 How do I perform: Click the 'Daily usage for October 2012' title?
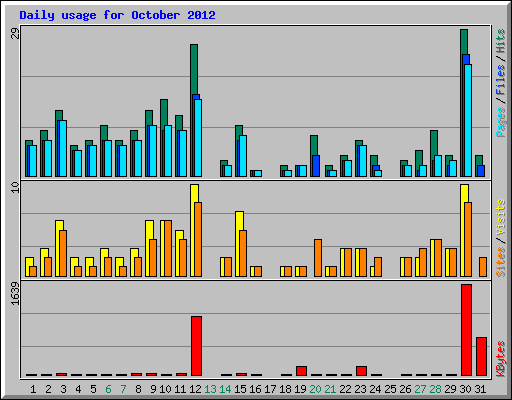[117, 15]
